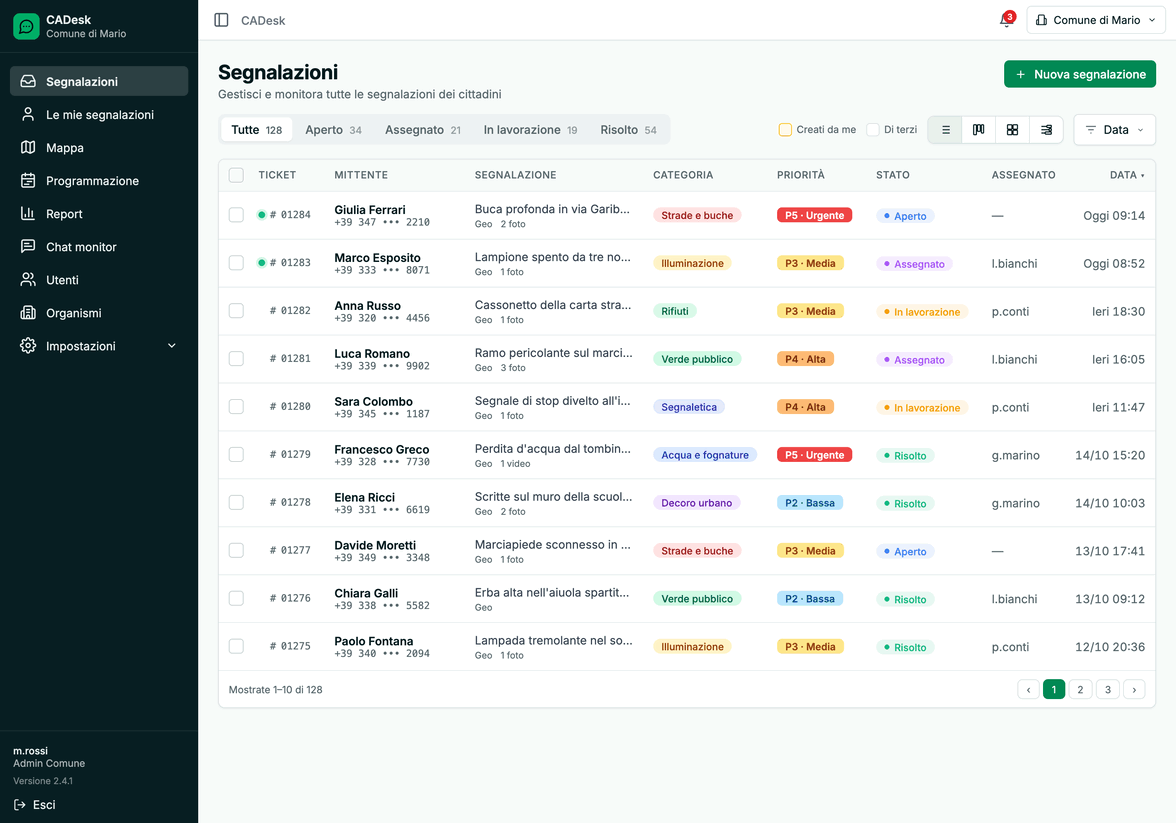Viewport: 1176px width, 823px height.
Task: Click the plus icon in Nuova segnalazione
Action: pos(1020,74)
